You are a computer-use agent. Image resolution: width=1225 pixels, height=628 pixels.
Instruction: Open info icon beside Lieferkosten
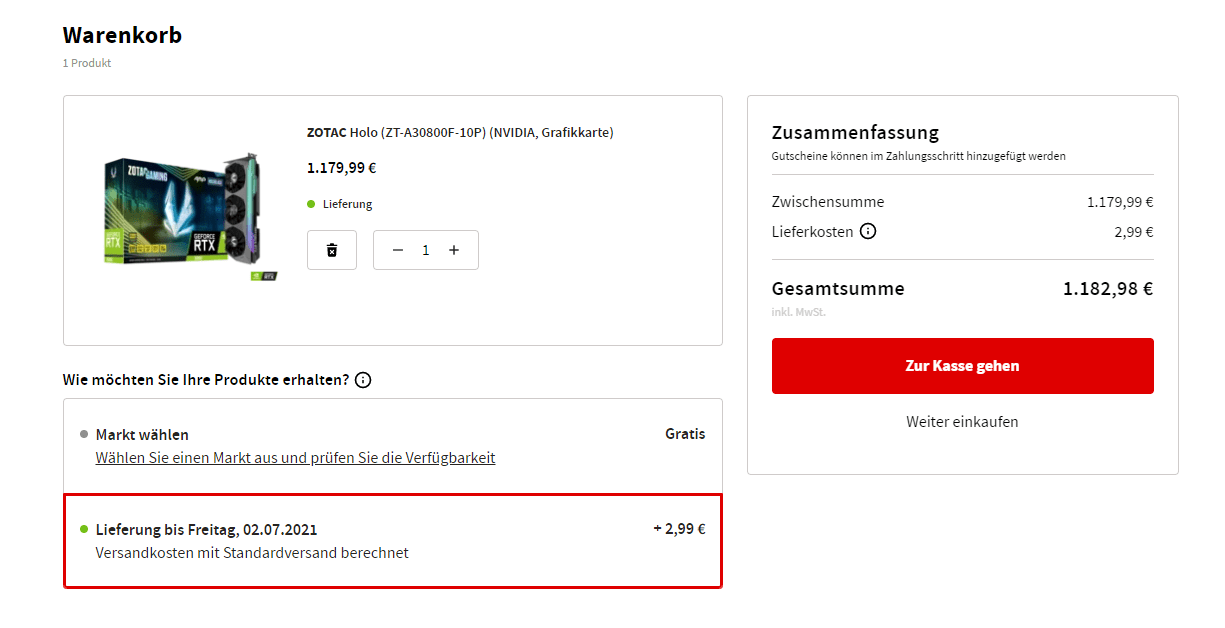868,231
